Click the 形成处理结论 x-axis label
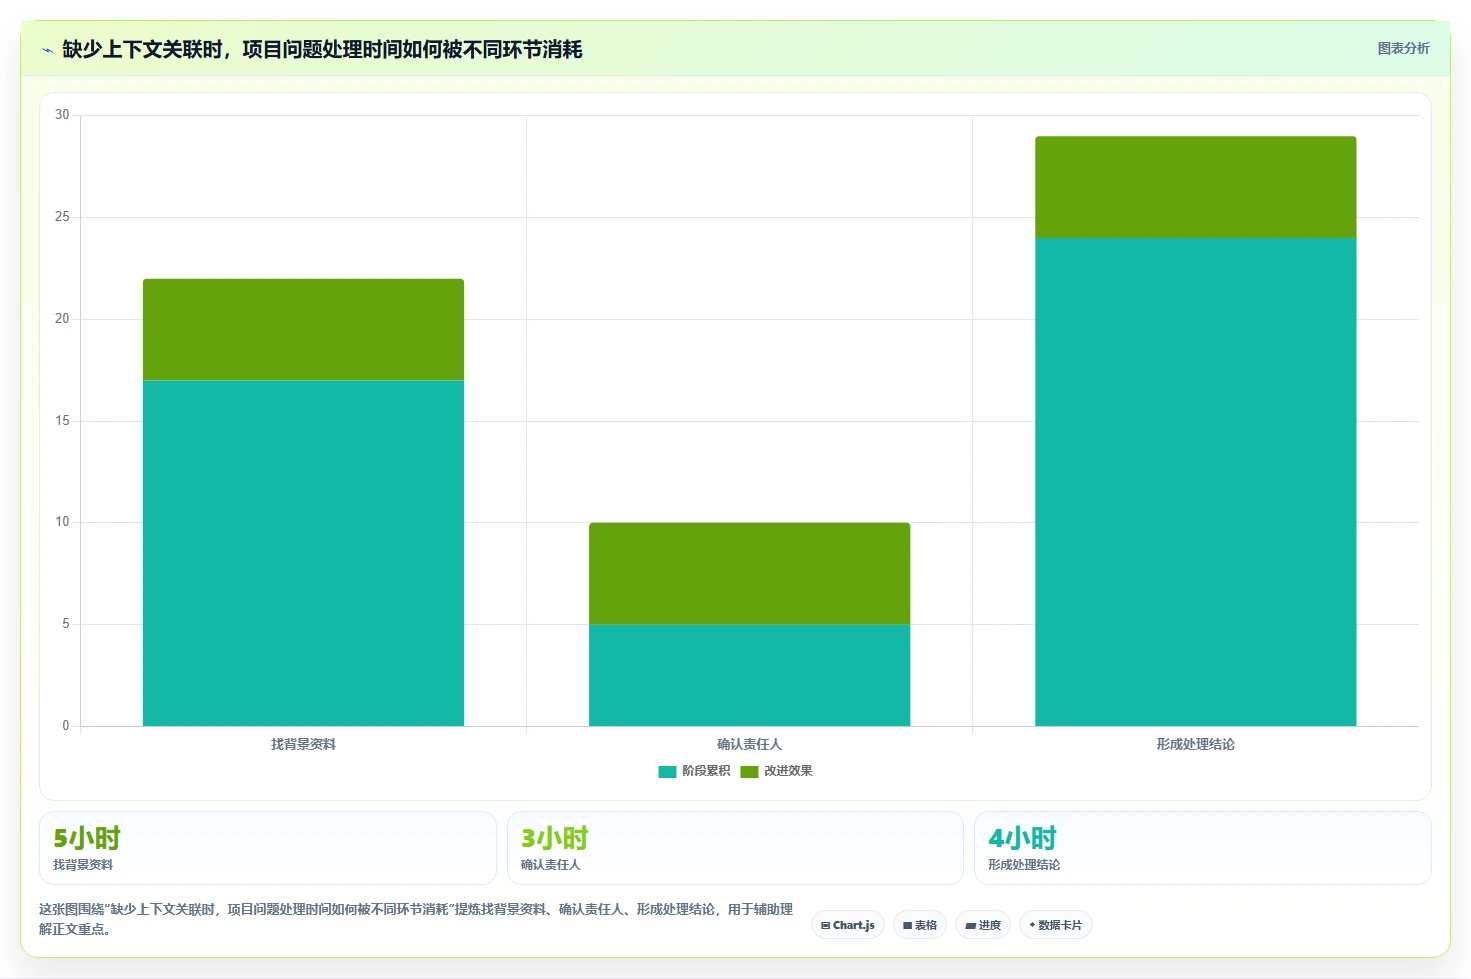1471x979 pixels. point(1195,744)
